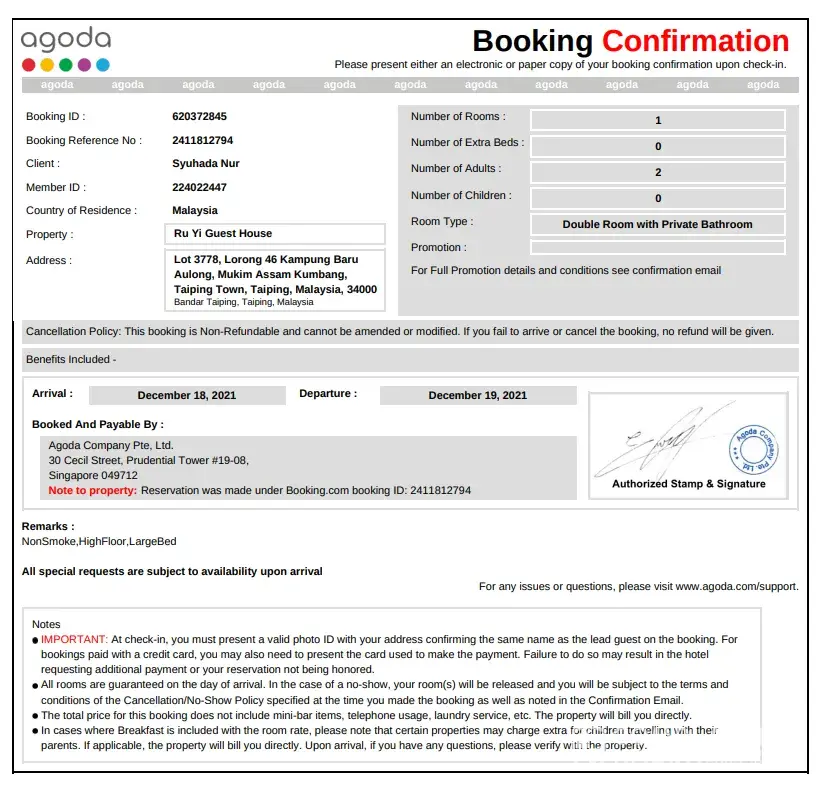Viewport: 833px width, 790px height.
Task: Select the Ru Yi Guest House property field
Action: (275, 234)
